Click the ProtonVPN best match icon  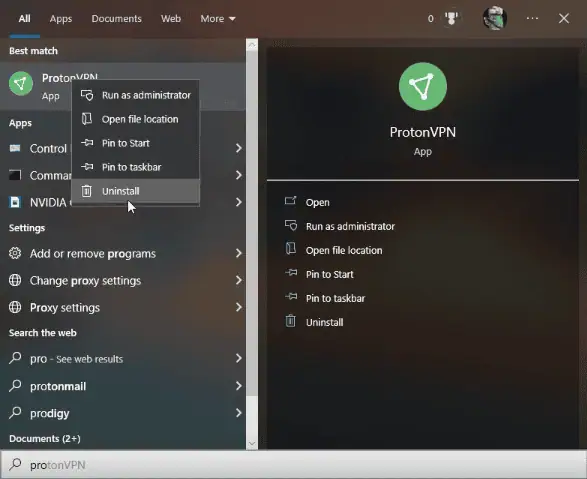[21, 83]
